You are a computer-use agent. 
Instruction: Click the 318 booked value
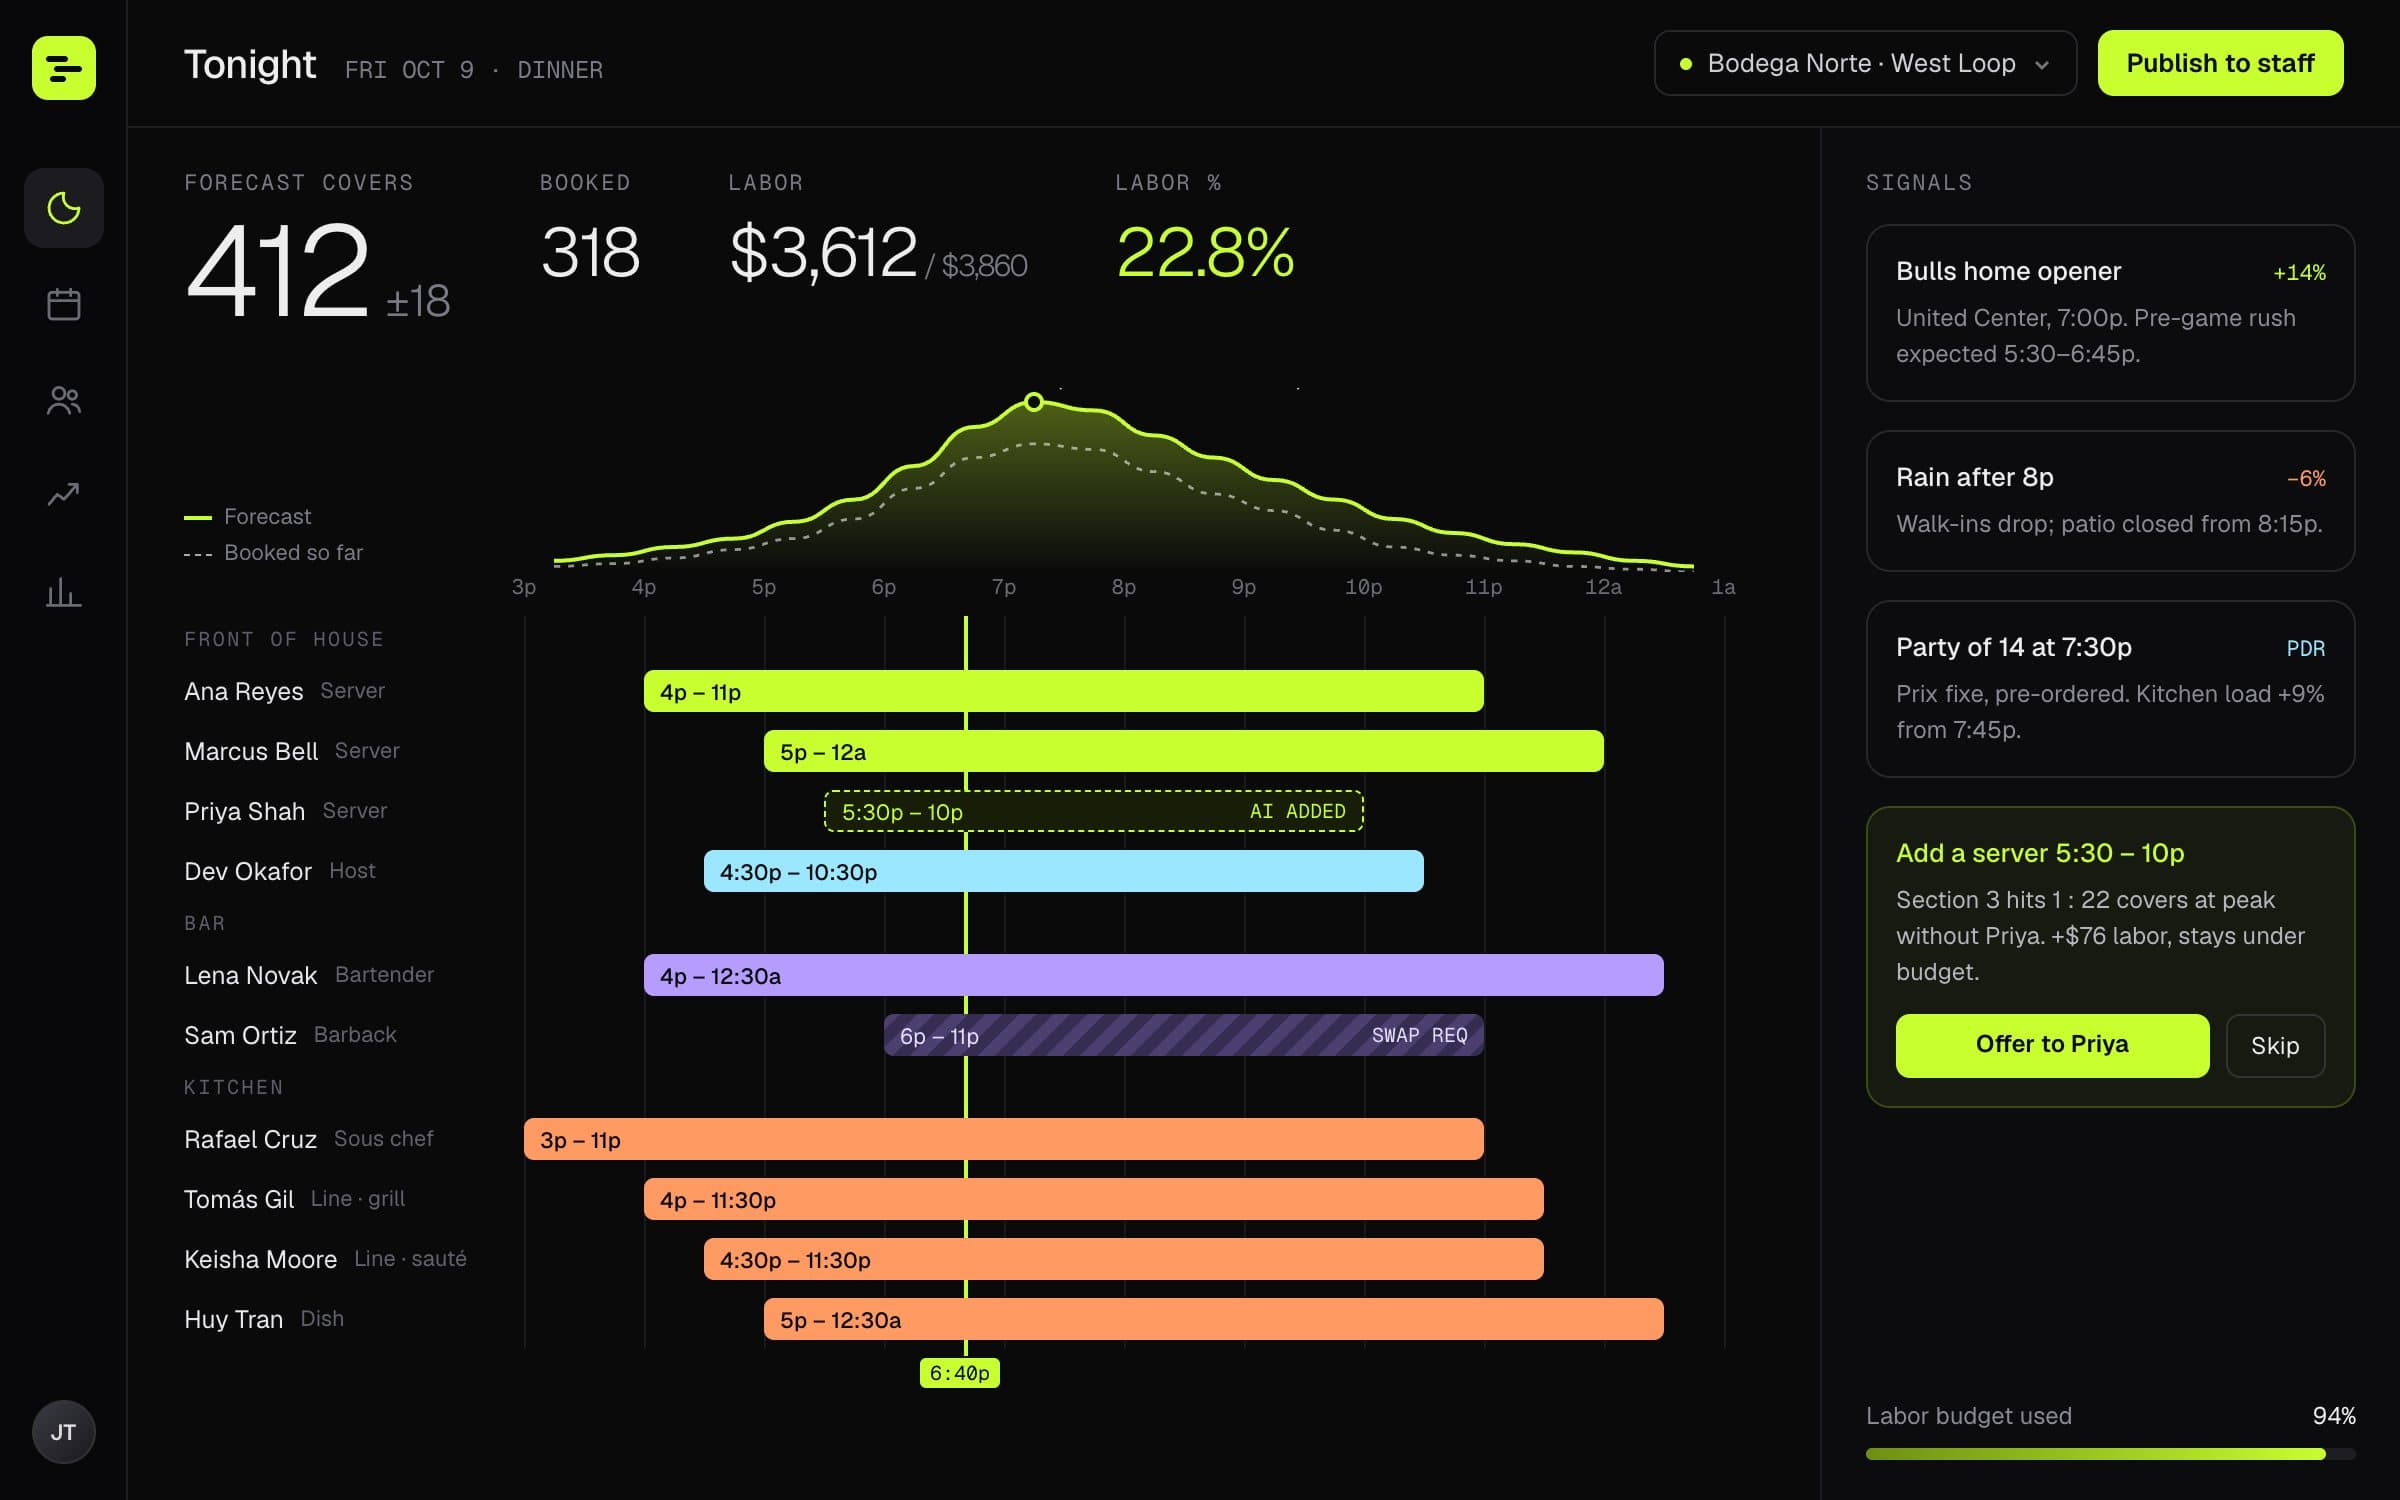click(590, 252)
